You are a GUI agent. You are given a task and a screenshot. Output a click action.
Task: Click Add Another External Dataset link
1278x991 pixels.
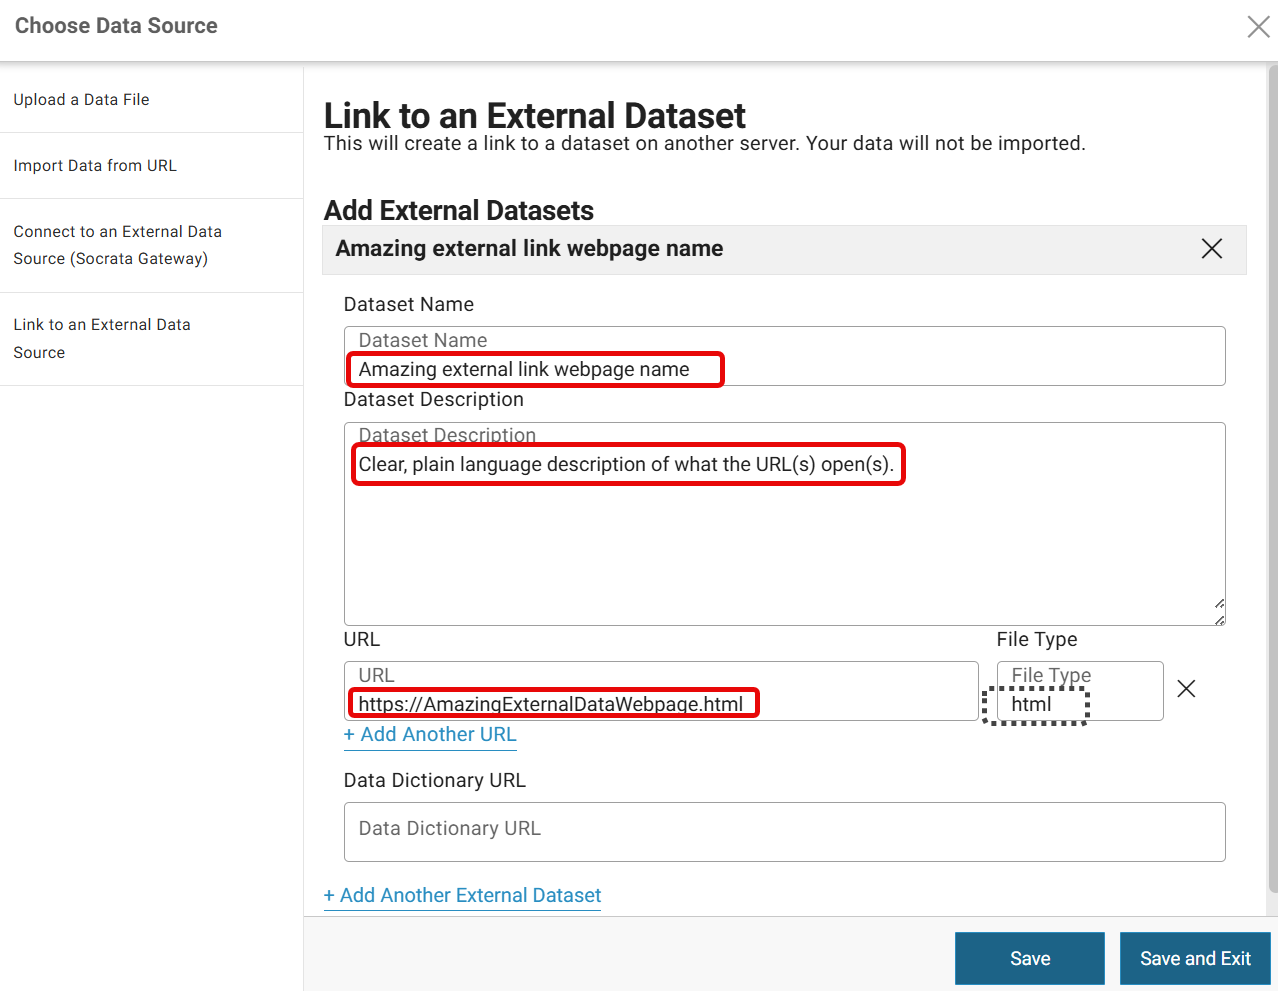click(462, 896)
